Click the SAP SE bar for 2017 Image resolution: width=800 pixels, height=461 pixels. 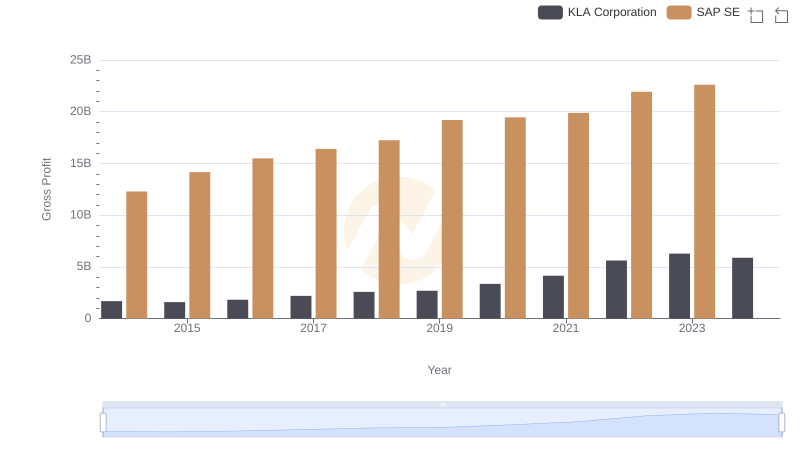coord(326,234)
